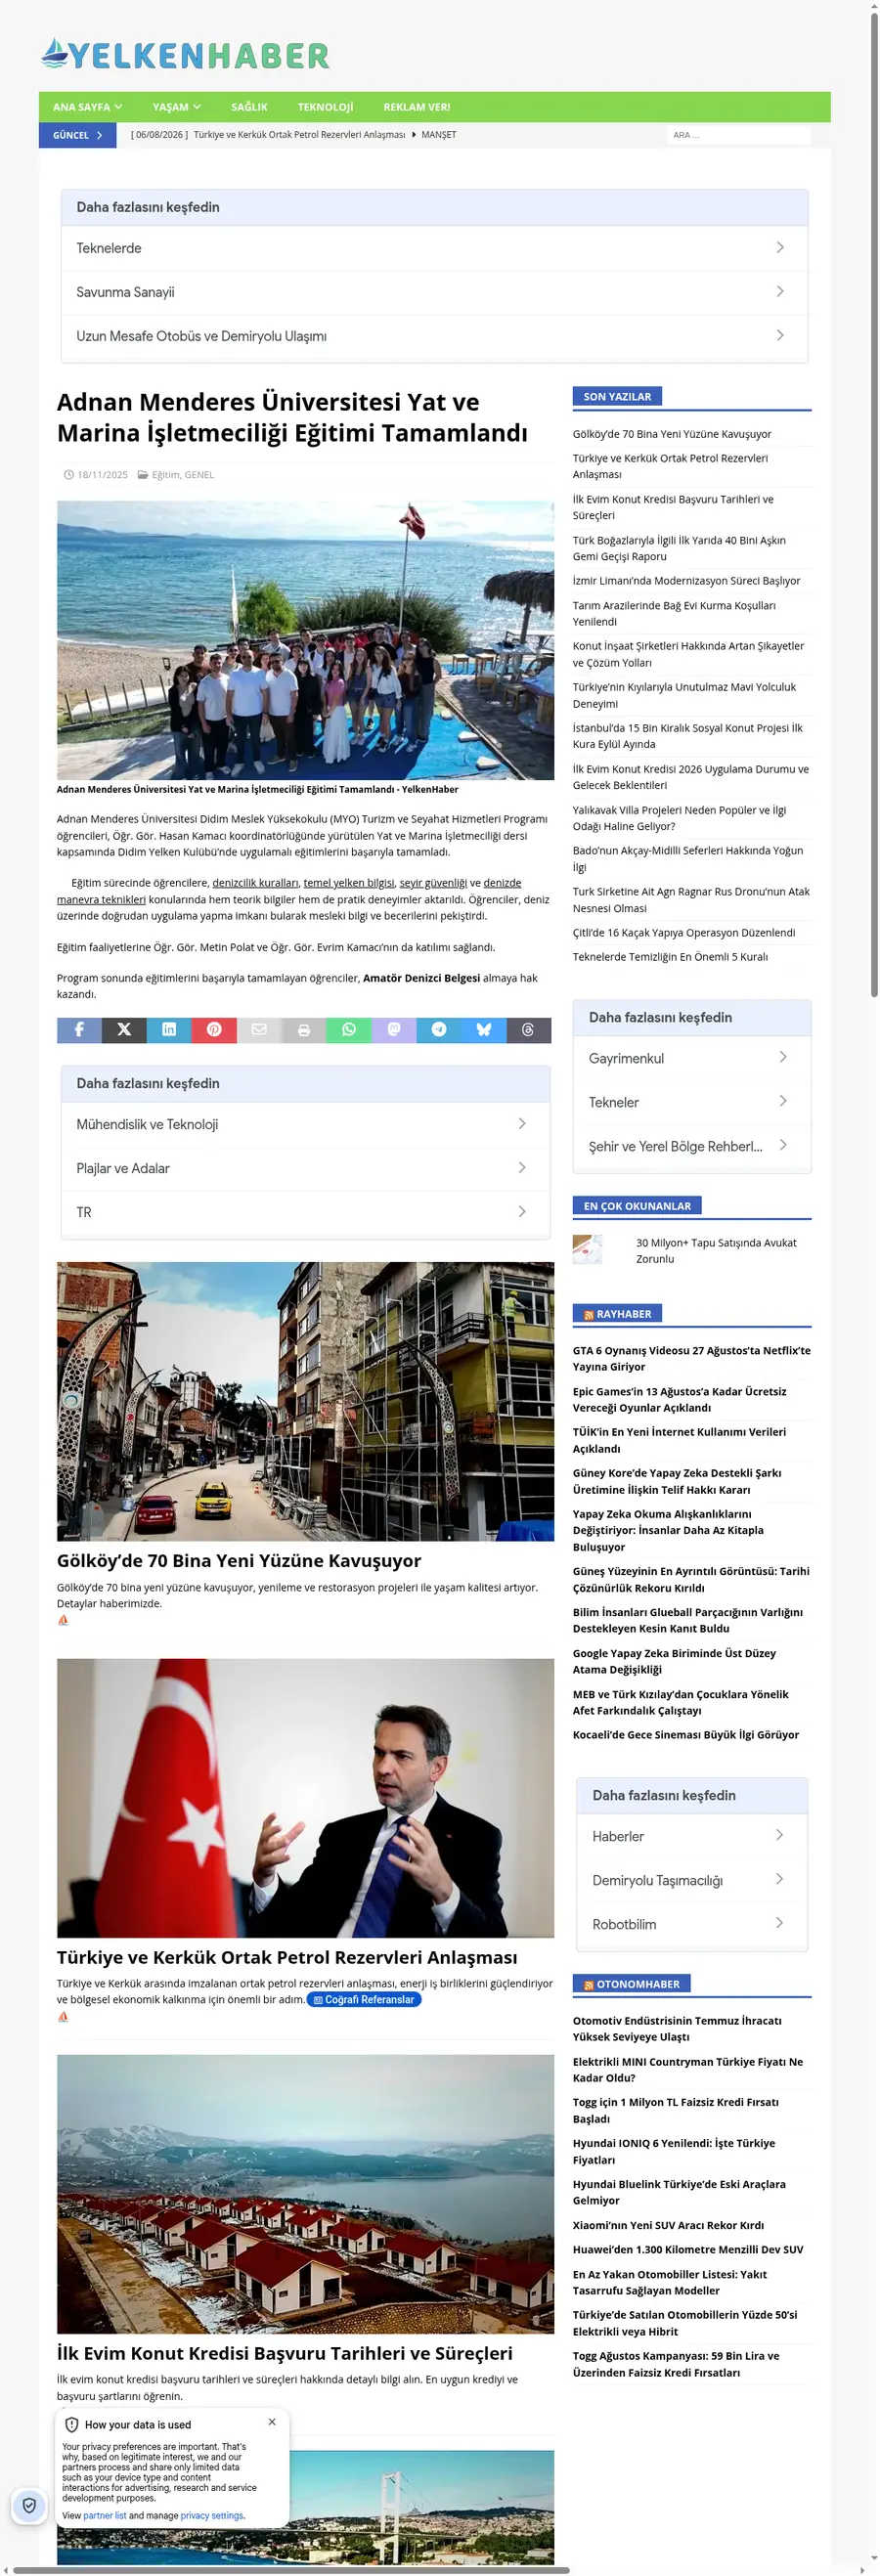Share article on Bluesky
Screen dimensions: 880x2576
pyautogui.click(x=484, y=1029)
